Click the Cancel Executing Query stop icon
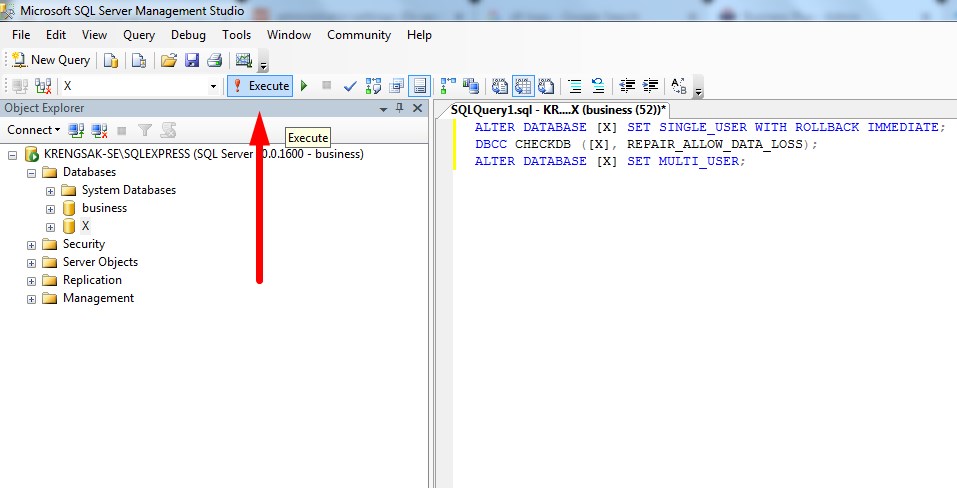Screen dimensions: 957x488 tap(327, 85)
